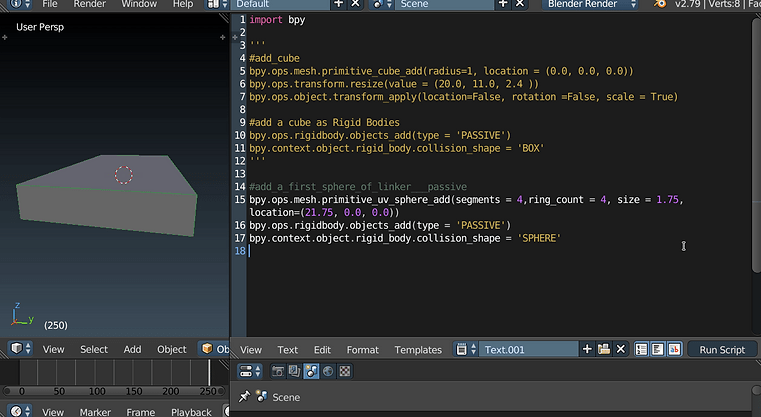Open the screen layout browse dropdown
761x417 pixels.
(217, 4)
